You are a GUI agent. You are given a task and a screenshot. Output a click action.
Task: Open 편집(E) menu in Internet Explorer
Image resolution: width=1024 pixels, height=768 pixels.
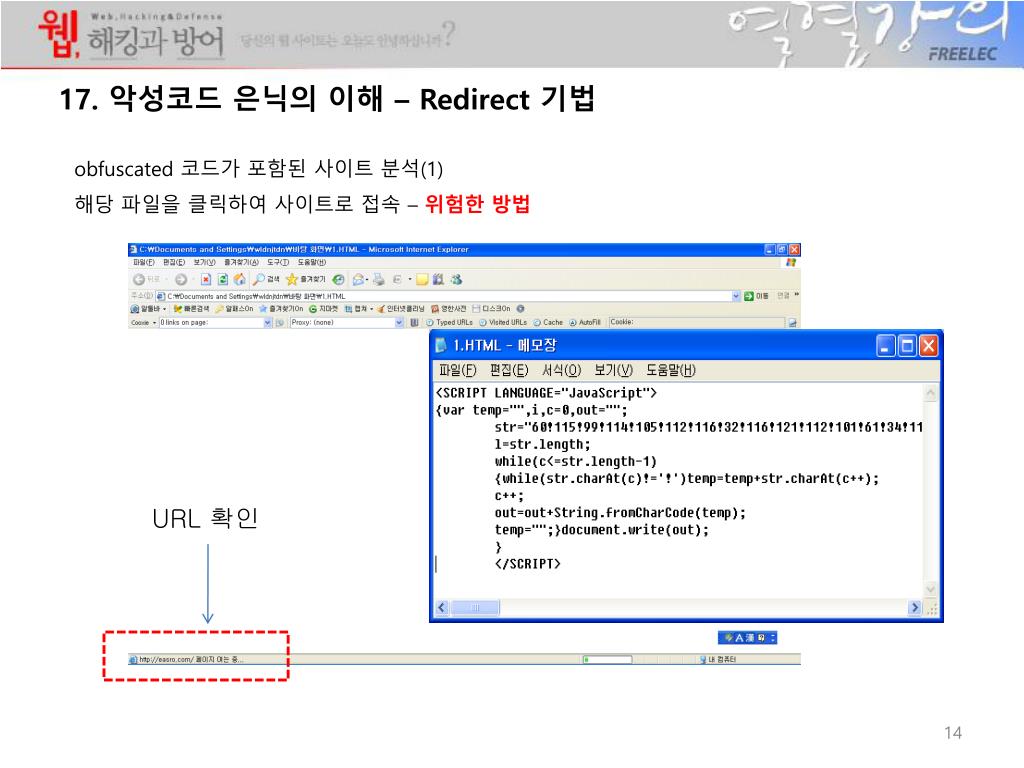coord(174,262)
